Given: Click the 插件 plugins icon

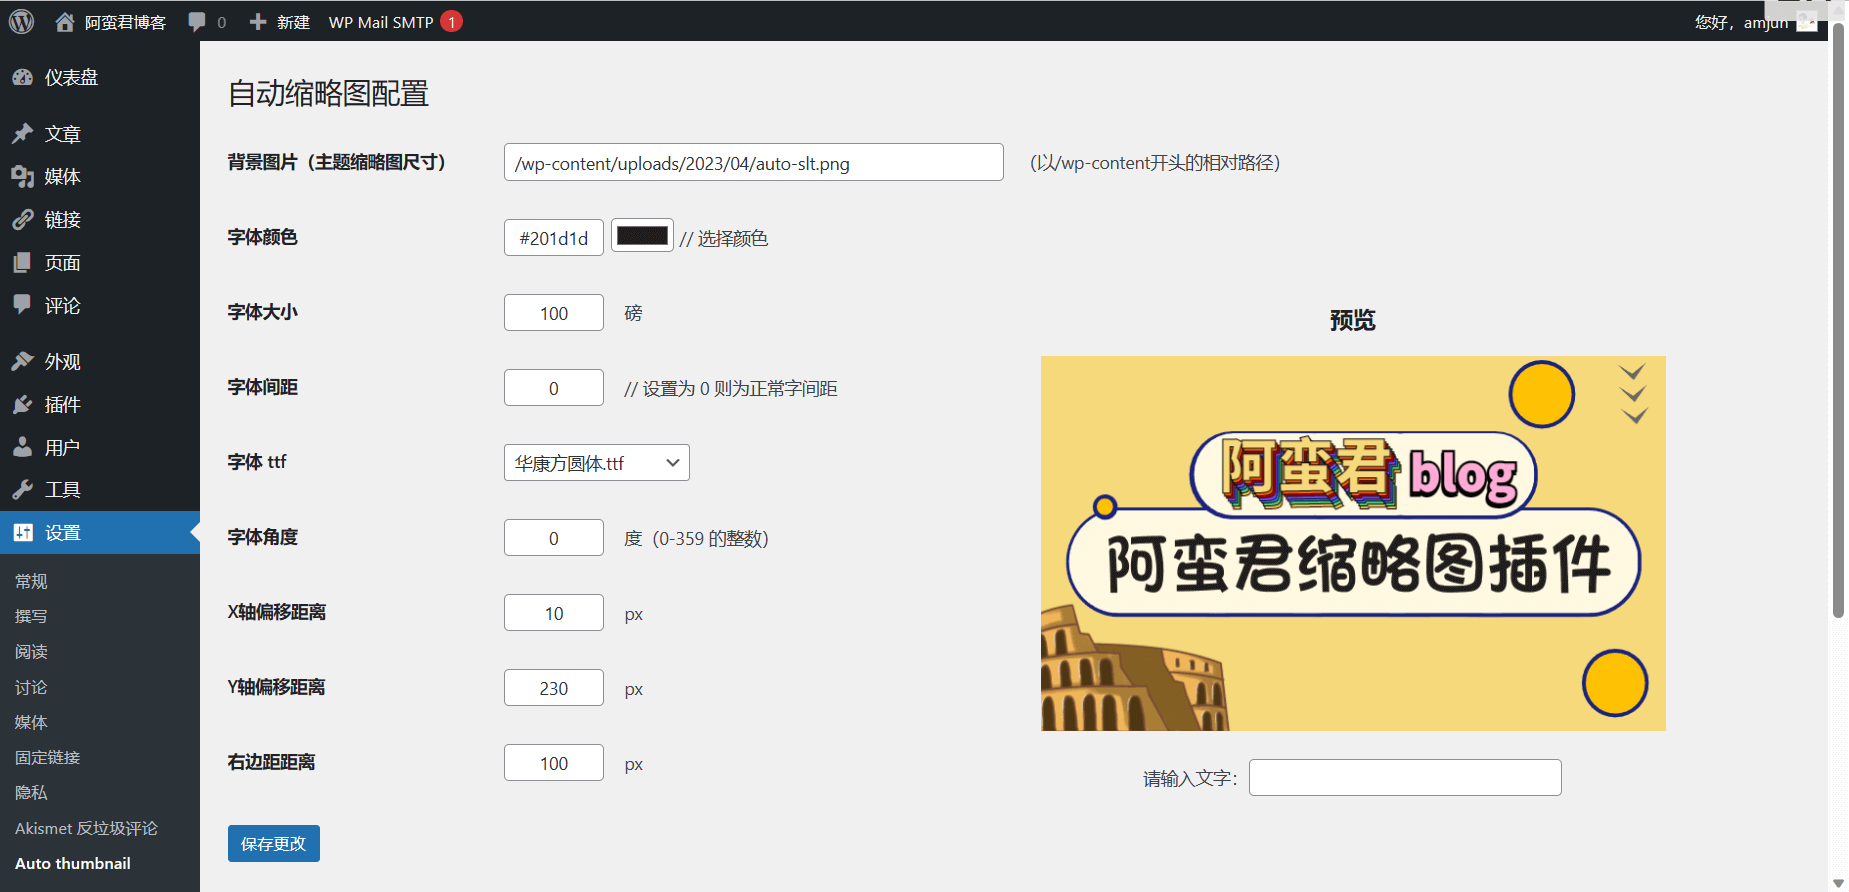Looking at the screenshot, I should click(x=22, y=405).
